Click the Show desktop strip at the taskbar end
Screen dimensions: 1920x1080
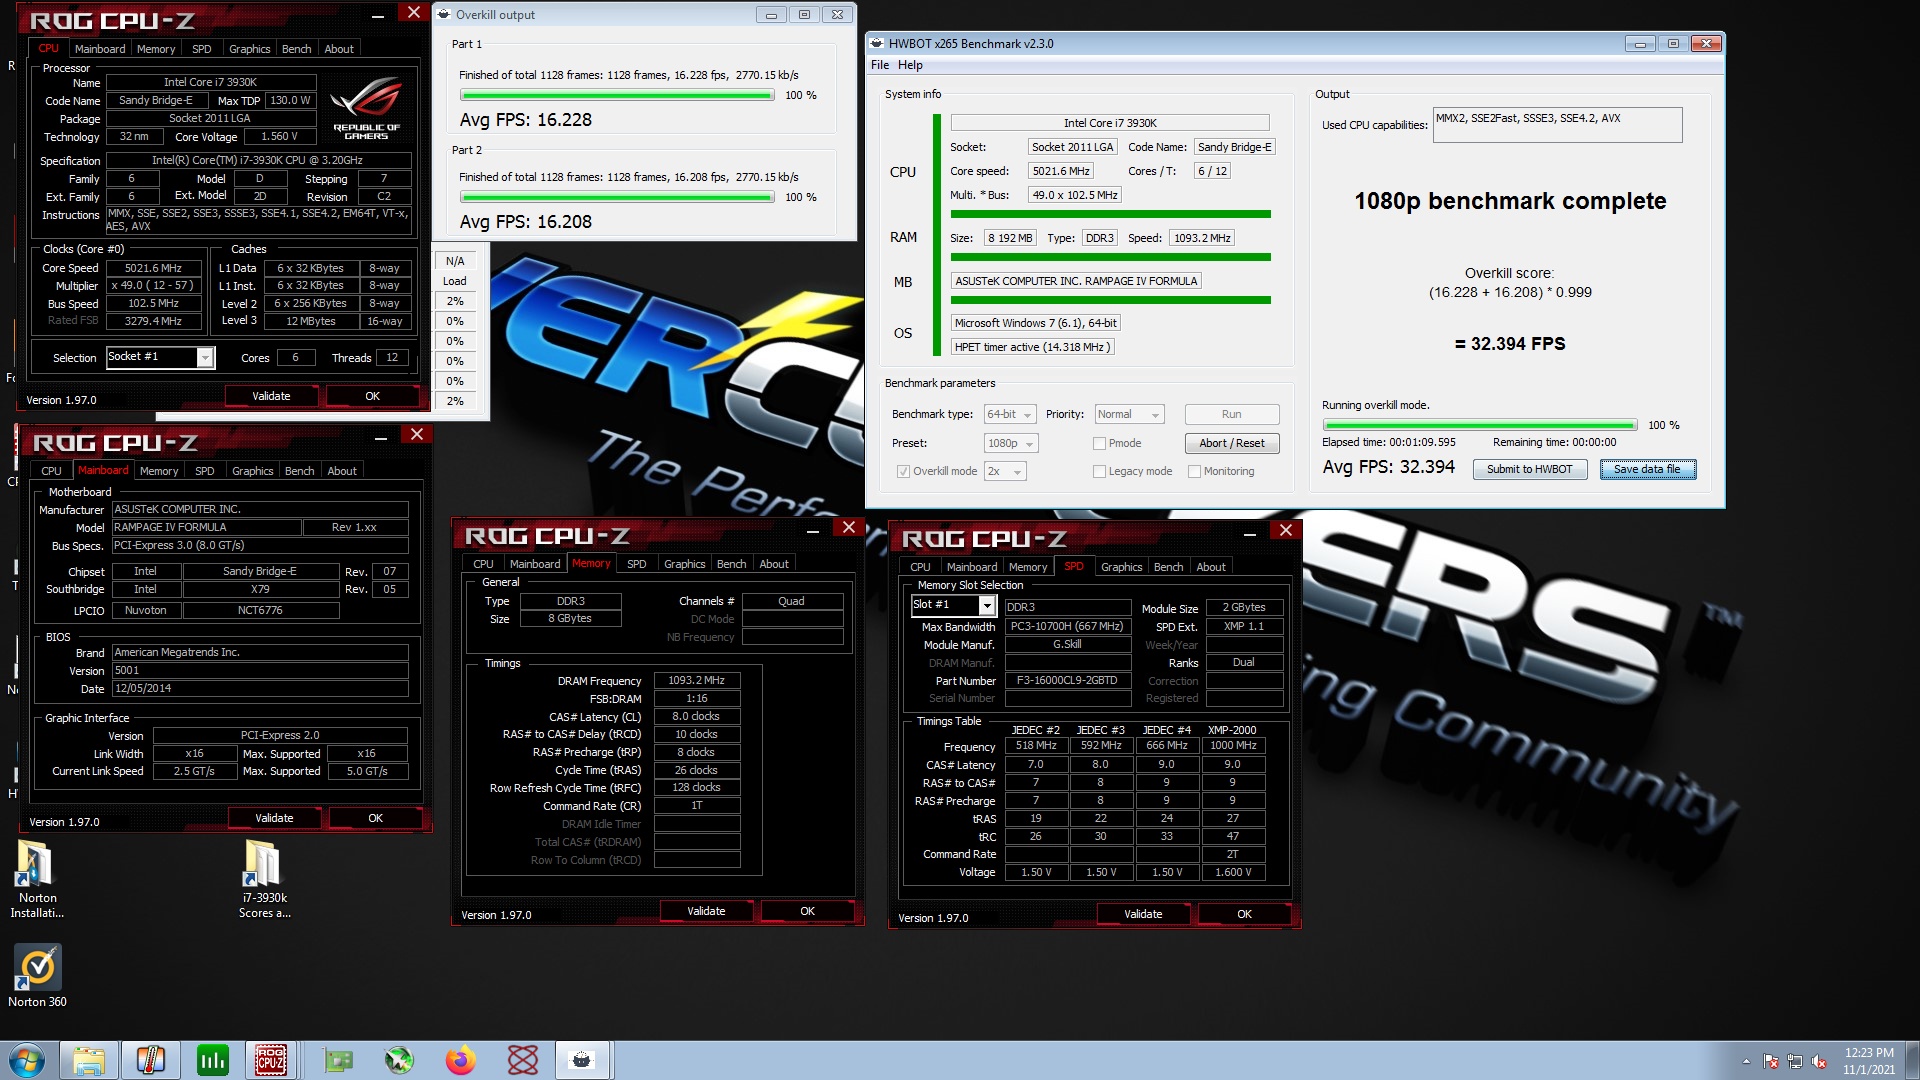pos(1912,1060)
